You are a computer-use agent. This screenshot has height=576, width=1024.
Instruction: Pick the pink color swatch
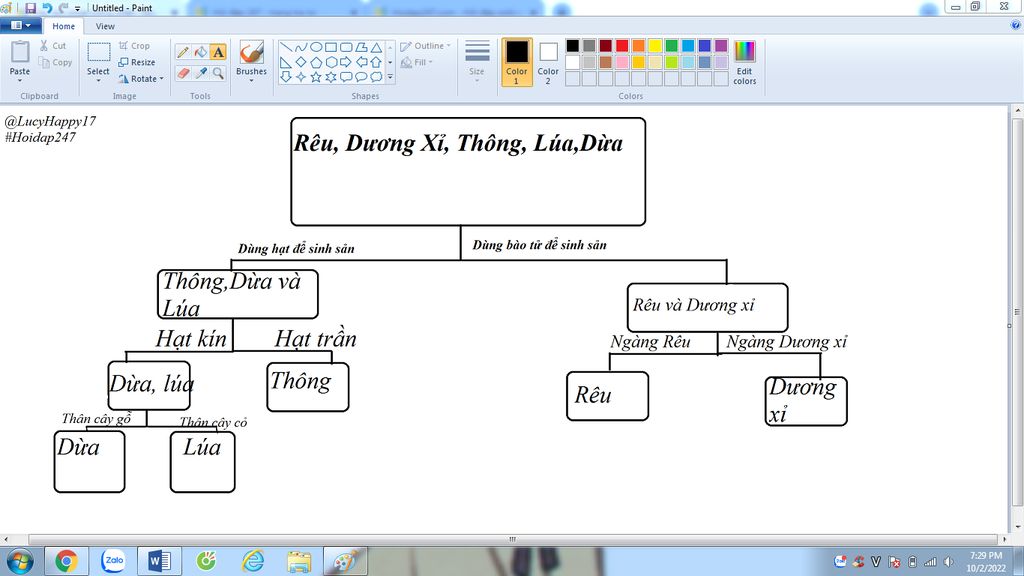(622, 62)
